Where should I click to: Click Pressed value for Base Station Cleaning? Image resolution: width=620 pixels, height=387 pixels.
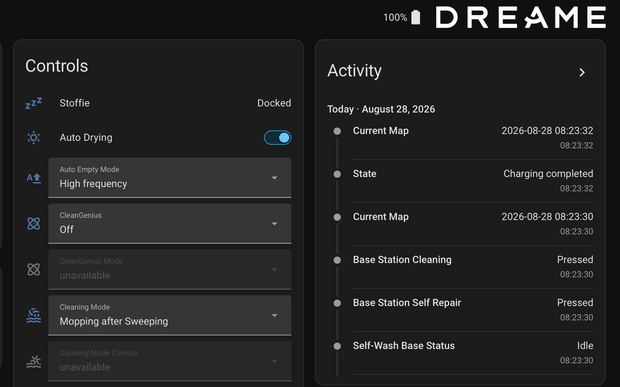(x=575, y=260)
